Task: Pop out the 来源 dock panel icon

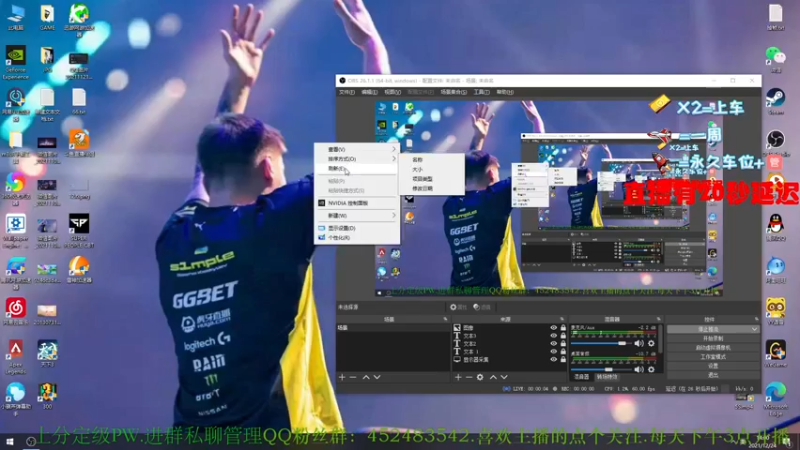Action: (x=562, y=319)
